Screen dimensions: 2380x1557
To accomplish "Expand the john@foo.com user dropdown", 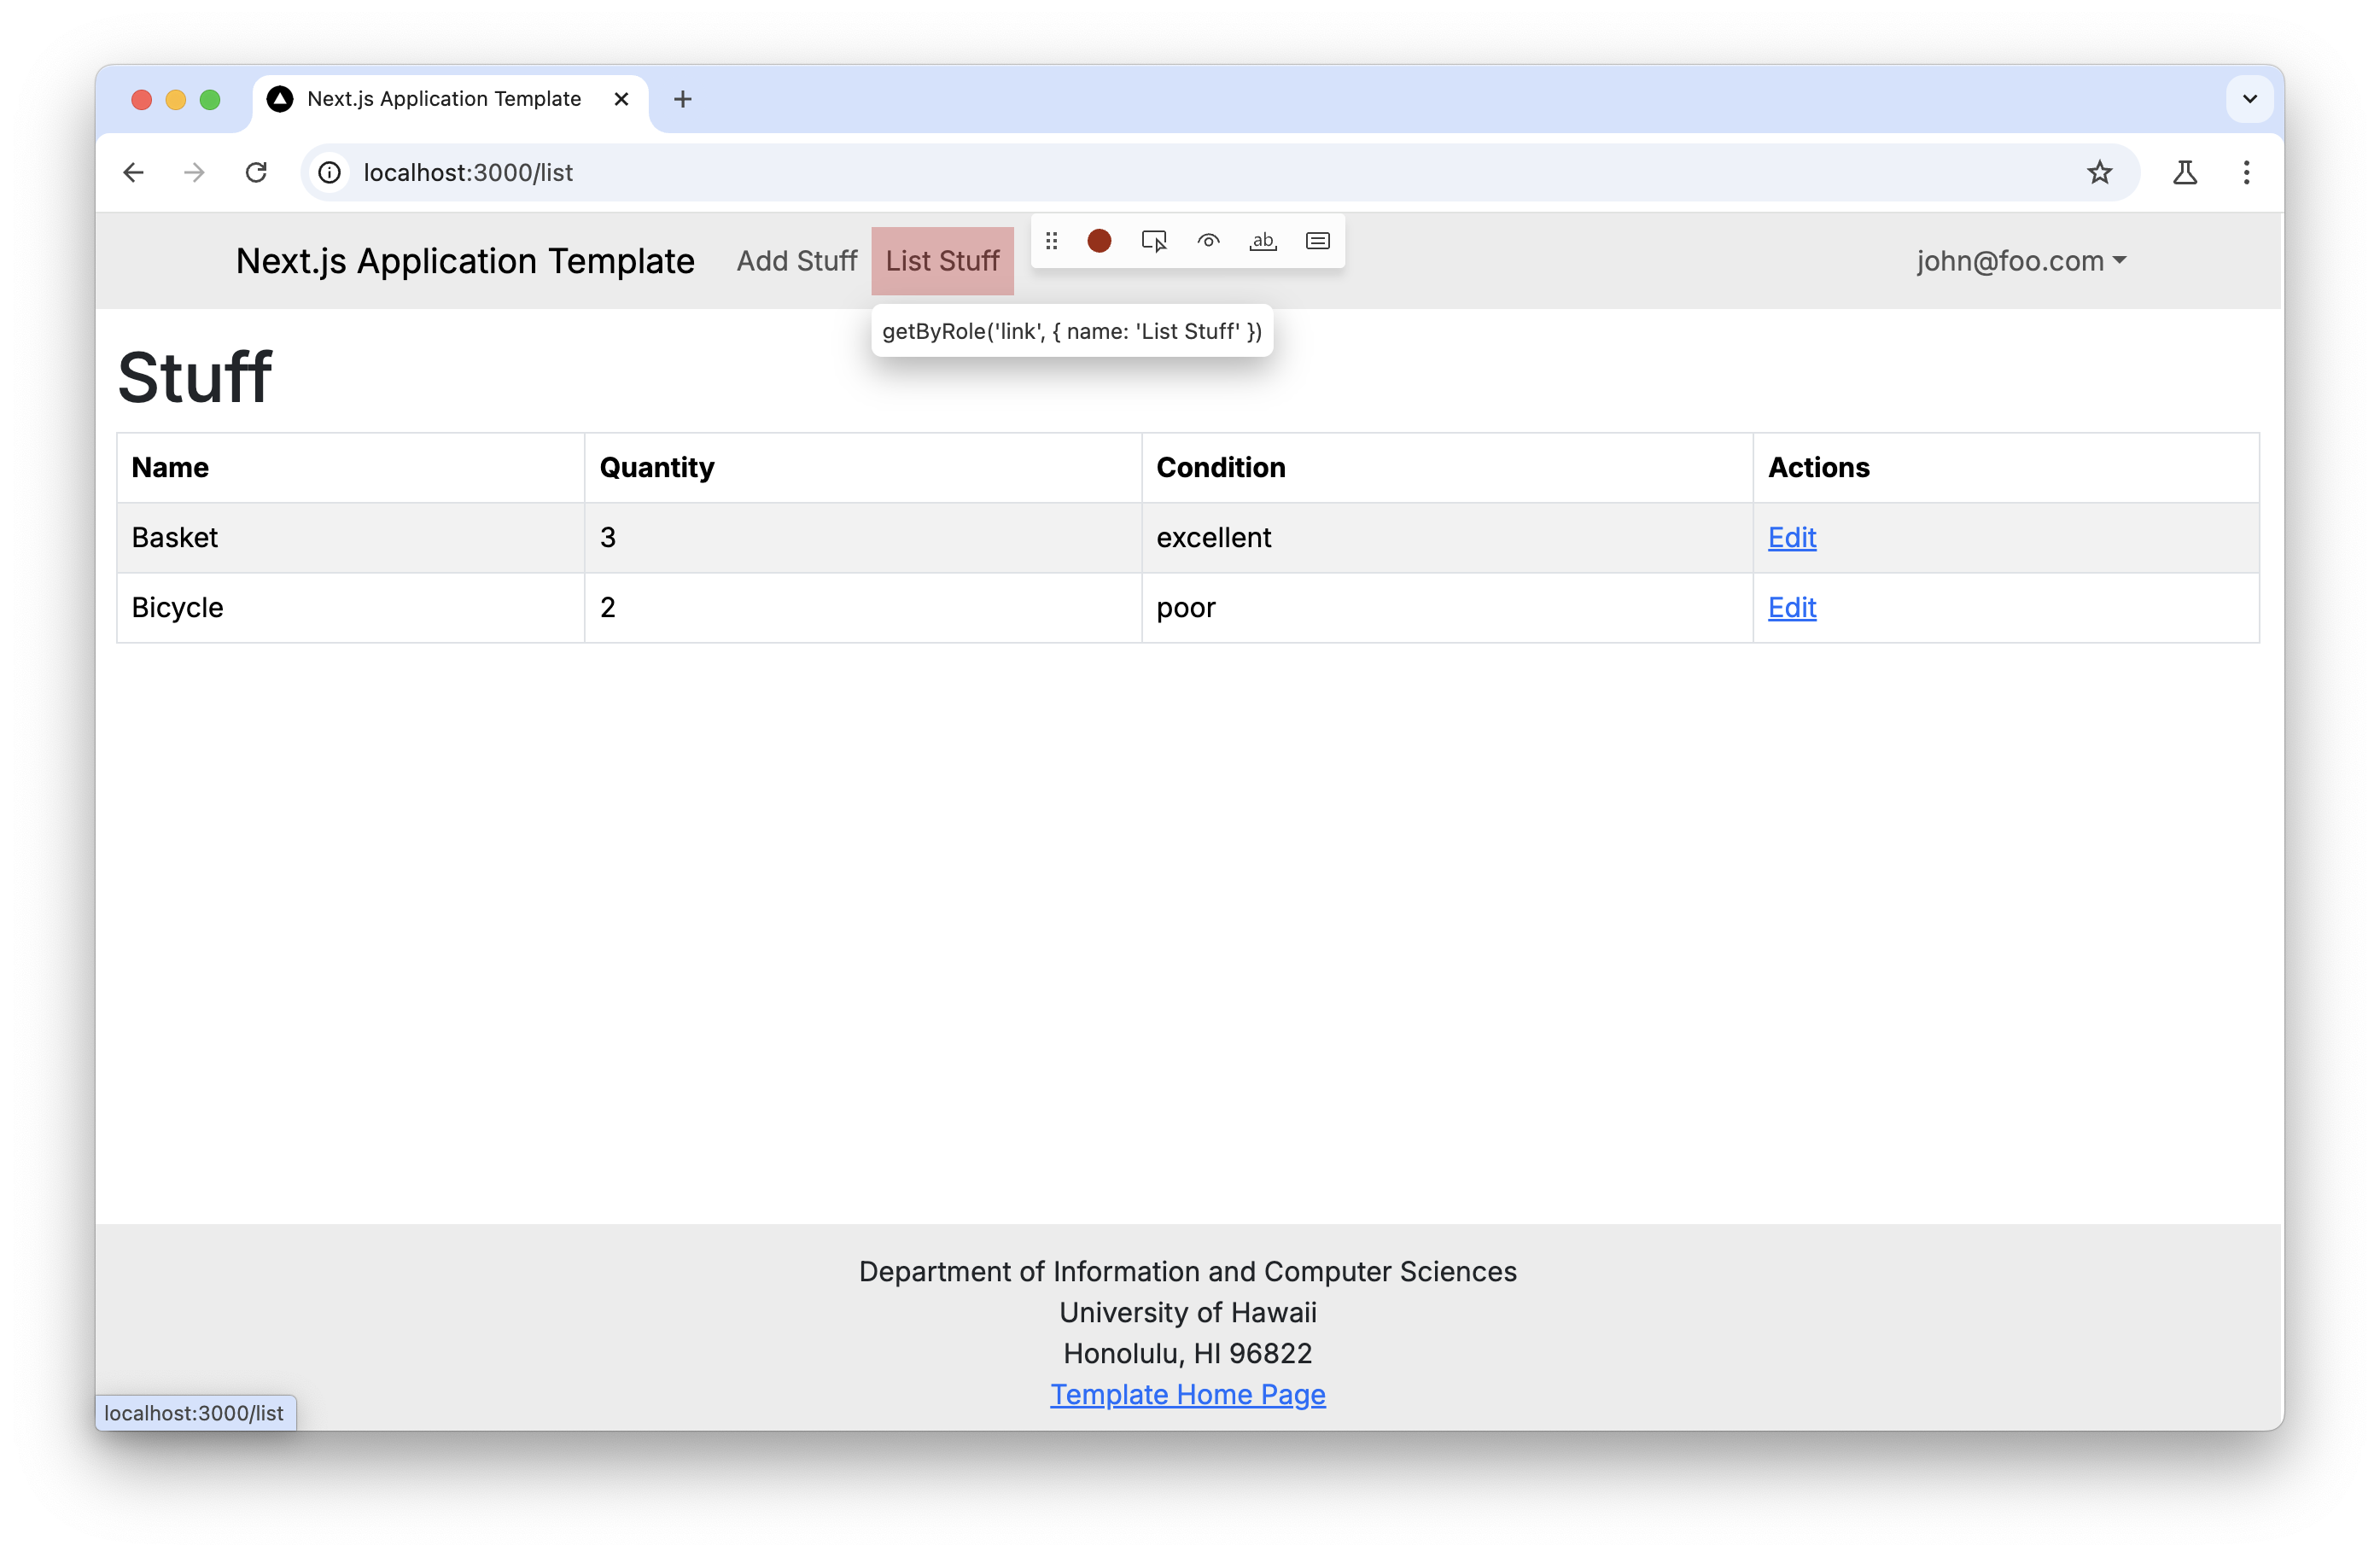I will 2020,261.
